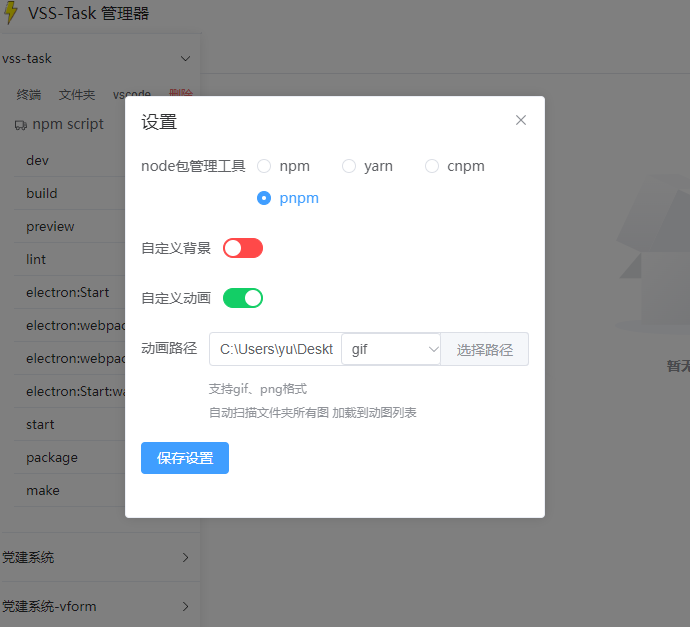Click the VSS-Task lightning bolt logo

pos(11,12)
